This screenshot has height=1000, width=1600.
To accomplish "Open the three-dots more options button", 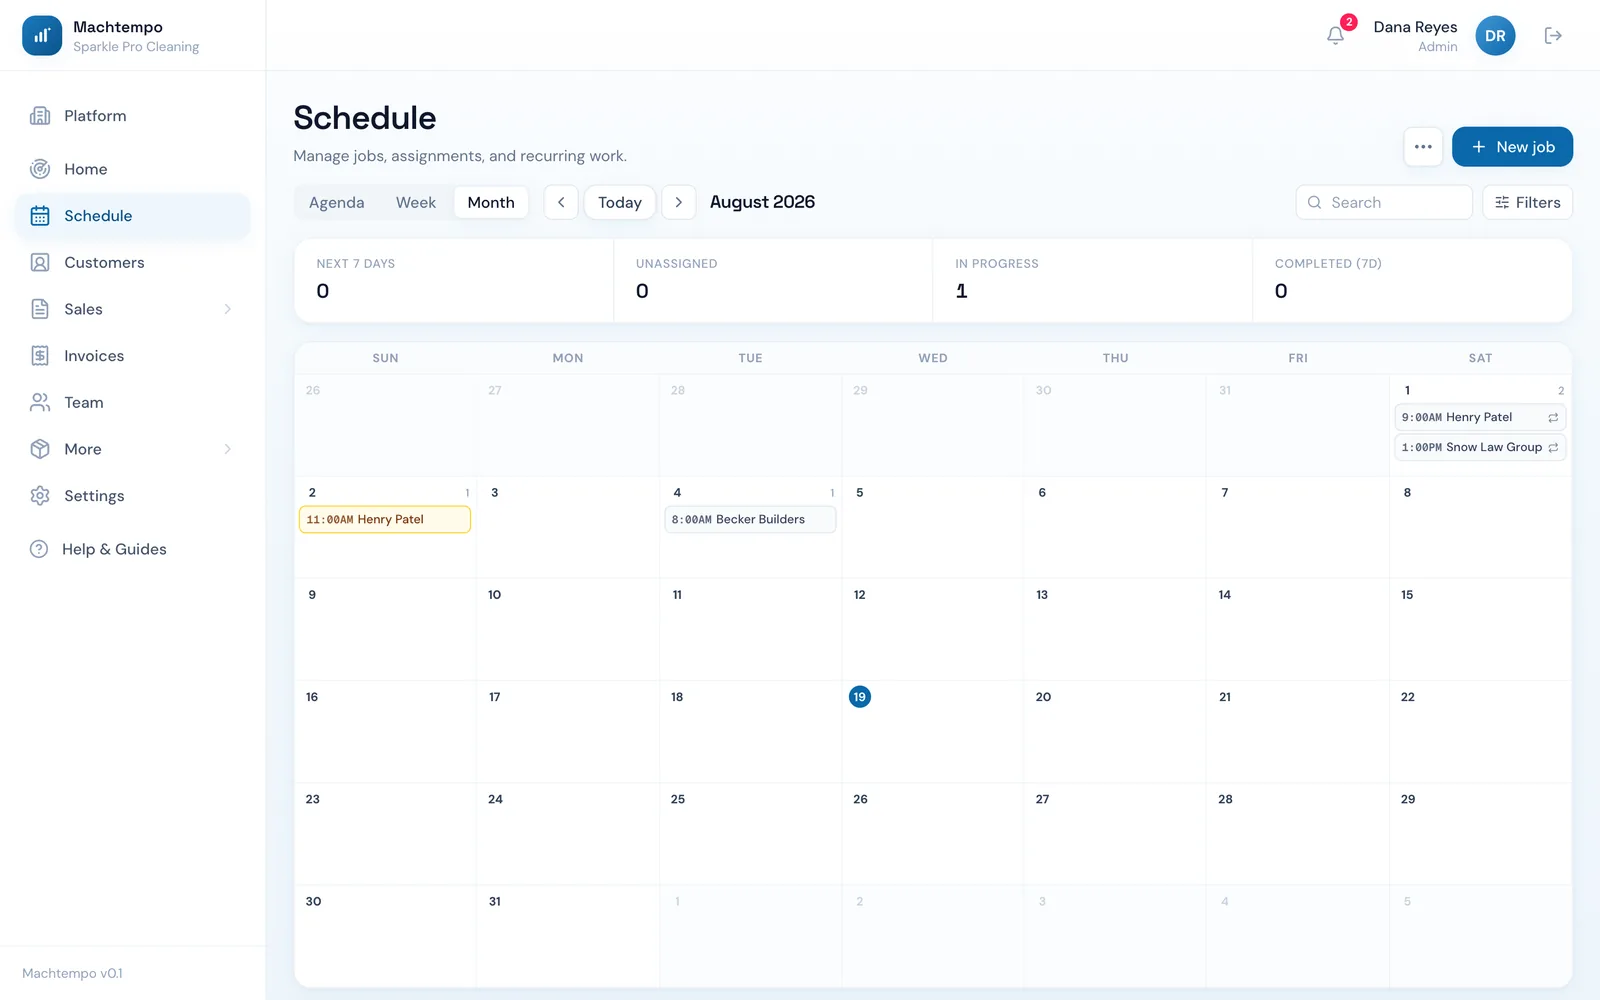I will [x=1423, y=147].
